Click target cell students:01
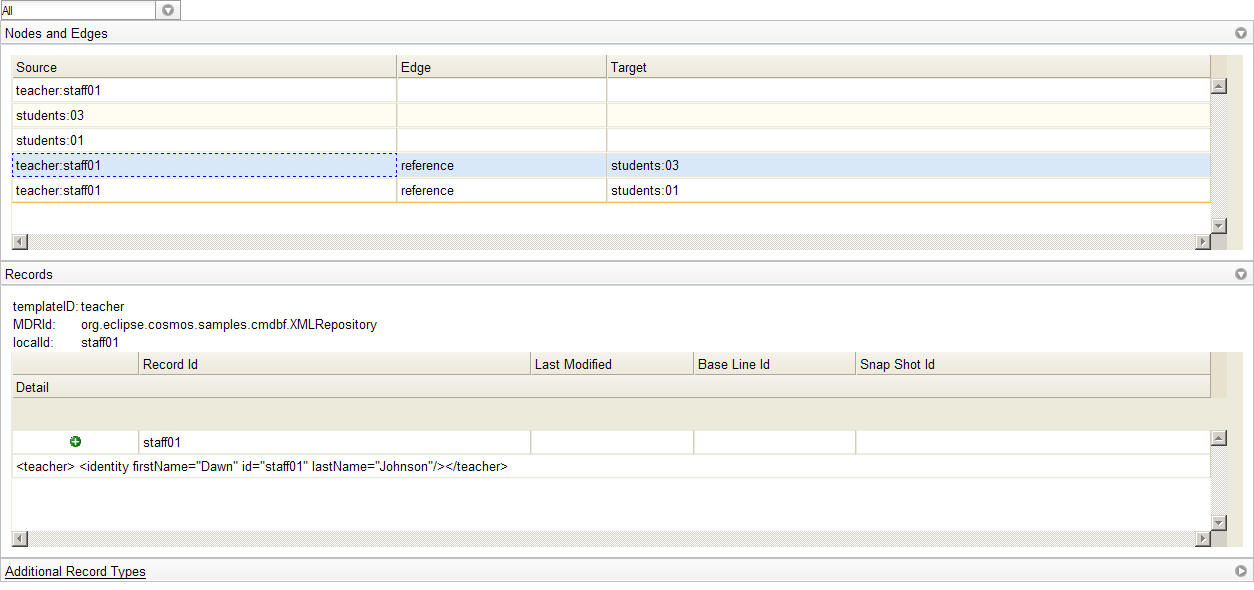The width and height of the screenshot is (1254, 590). pyautogui.click(x=908, y=190)
